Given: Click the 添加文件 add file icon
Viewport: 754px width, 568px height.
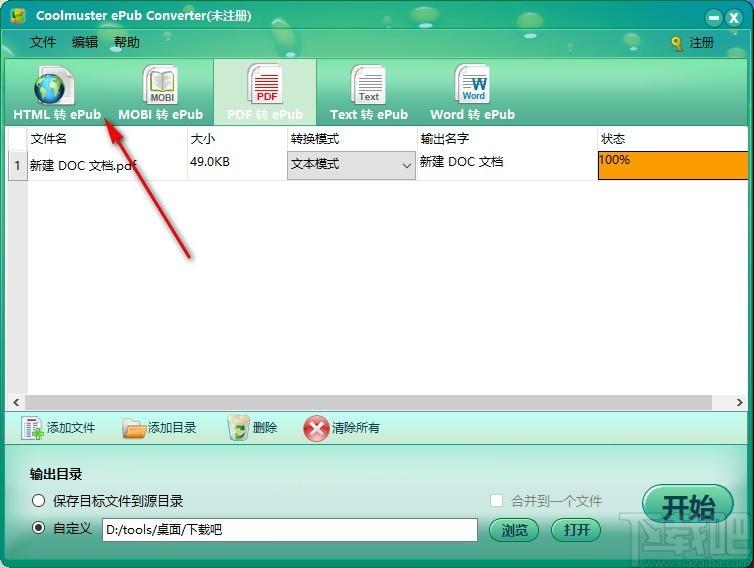Looking at the screenshot, I should (32, 428).
